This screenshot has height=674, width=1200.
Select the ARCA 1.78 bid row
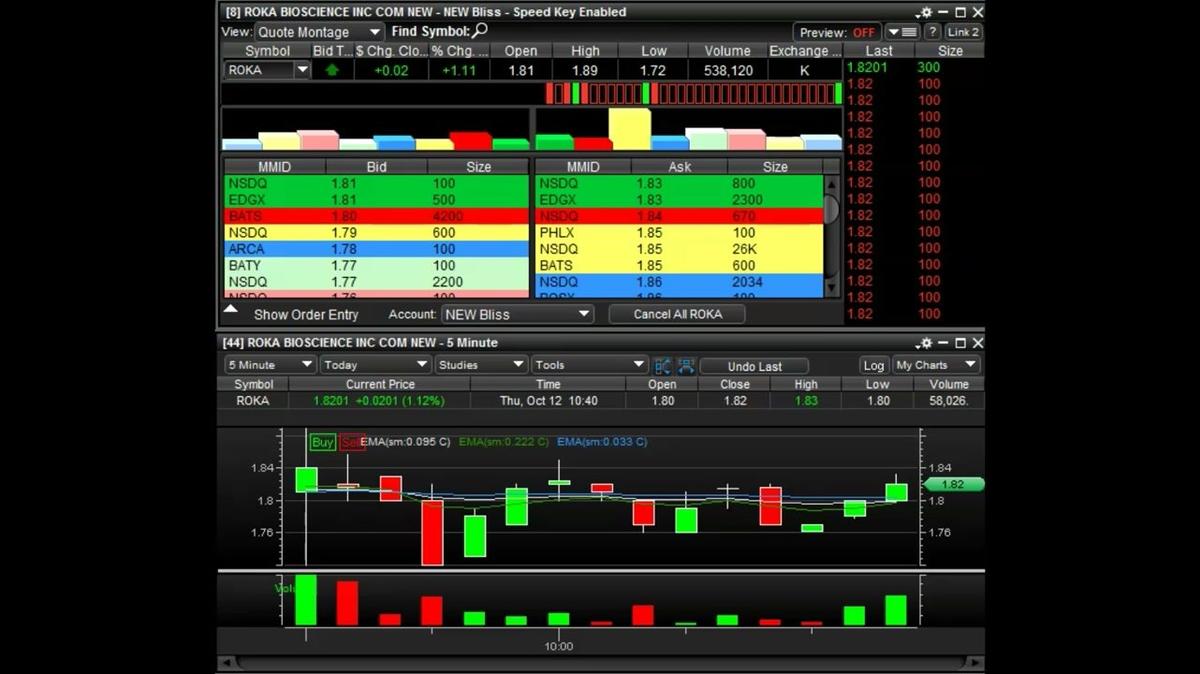[376, 249]
